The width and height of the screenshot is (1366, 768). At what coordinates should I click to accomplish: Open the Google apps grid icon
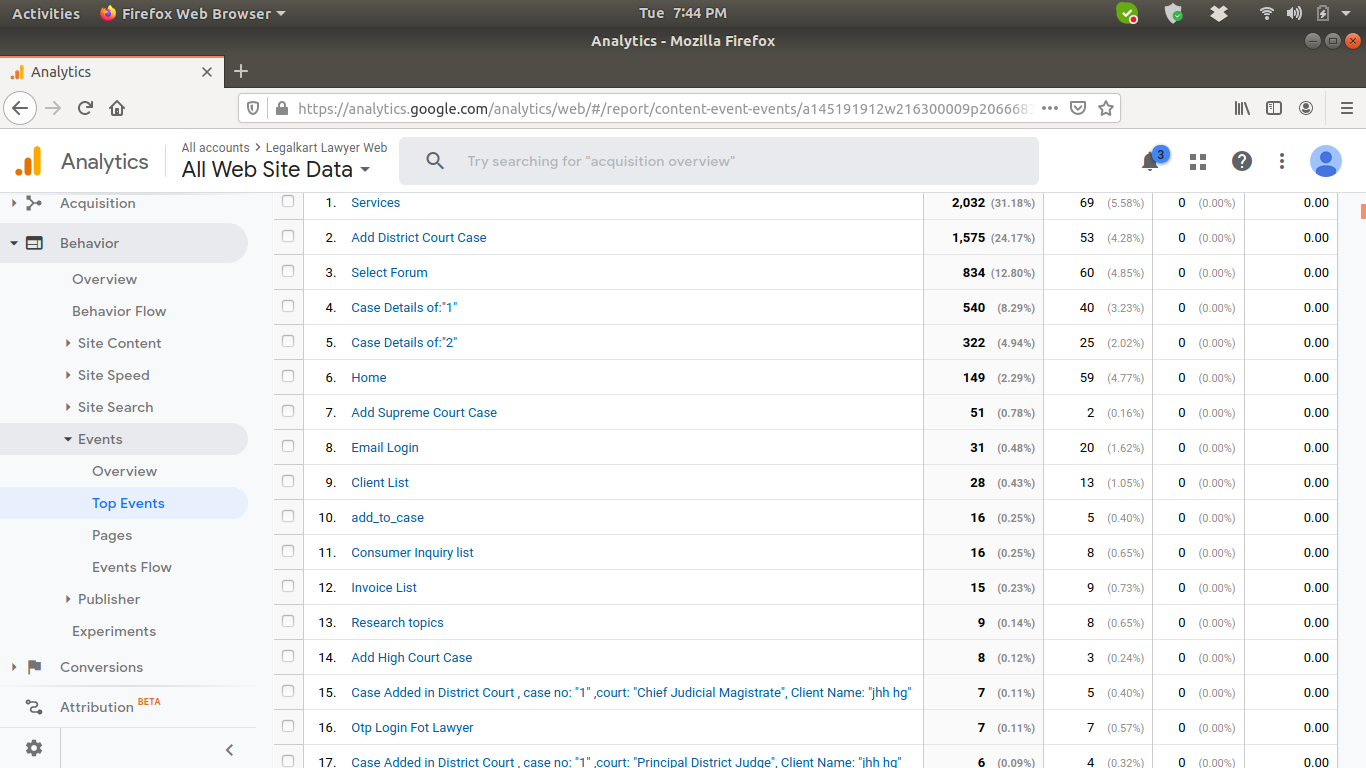pos(1197,162)
